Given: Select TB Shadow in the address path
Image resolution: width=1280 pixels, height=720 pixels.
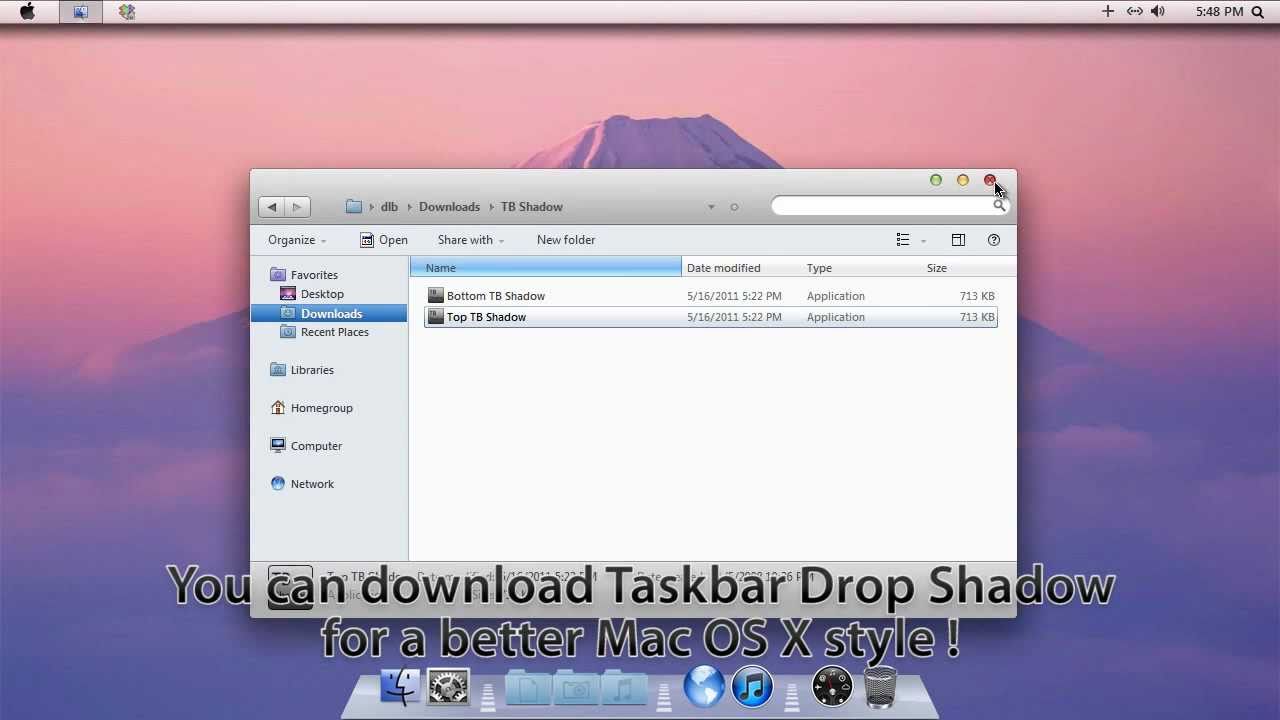Looking at the screenshot, I should [x=532, y=207].
